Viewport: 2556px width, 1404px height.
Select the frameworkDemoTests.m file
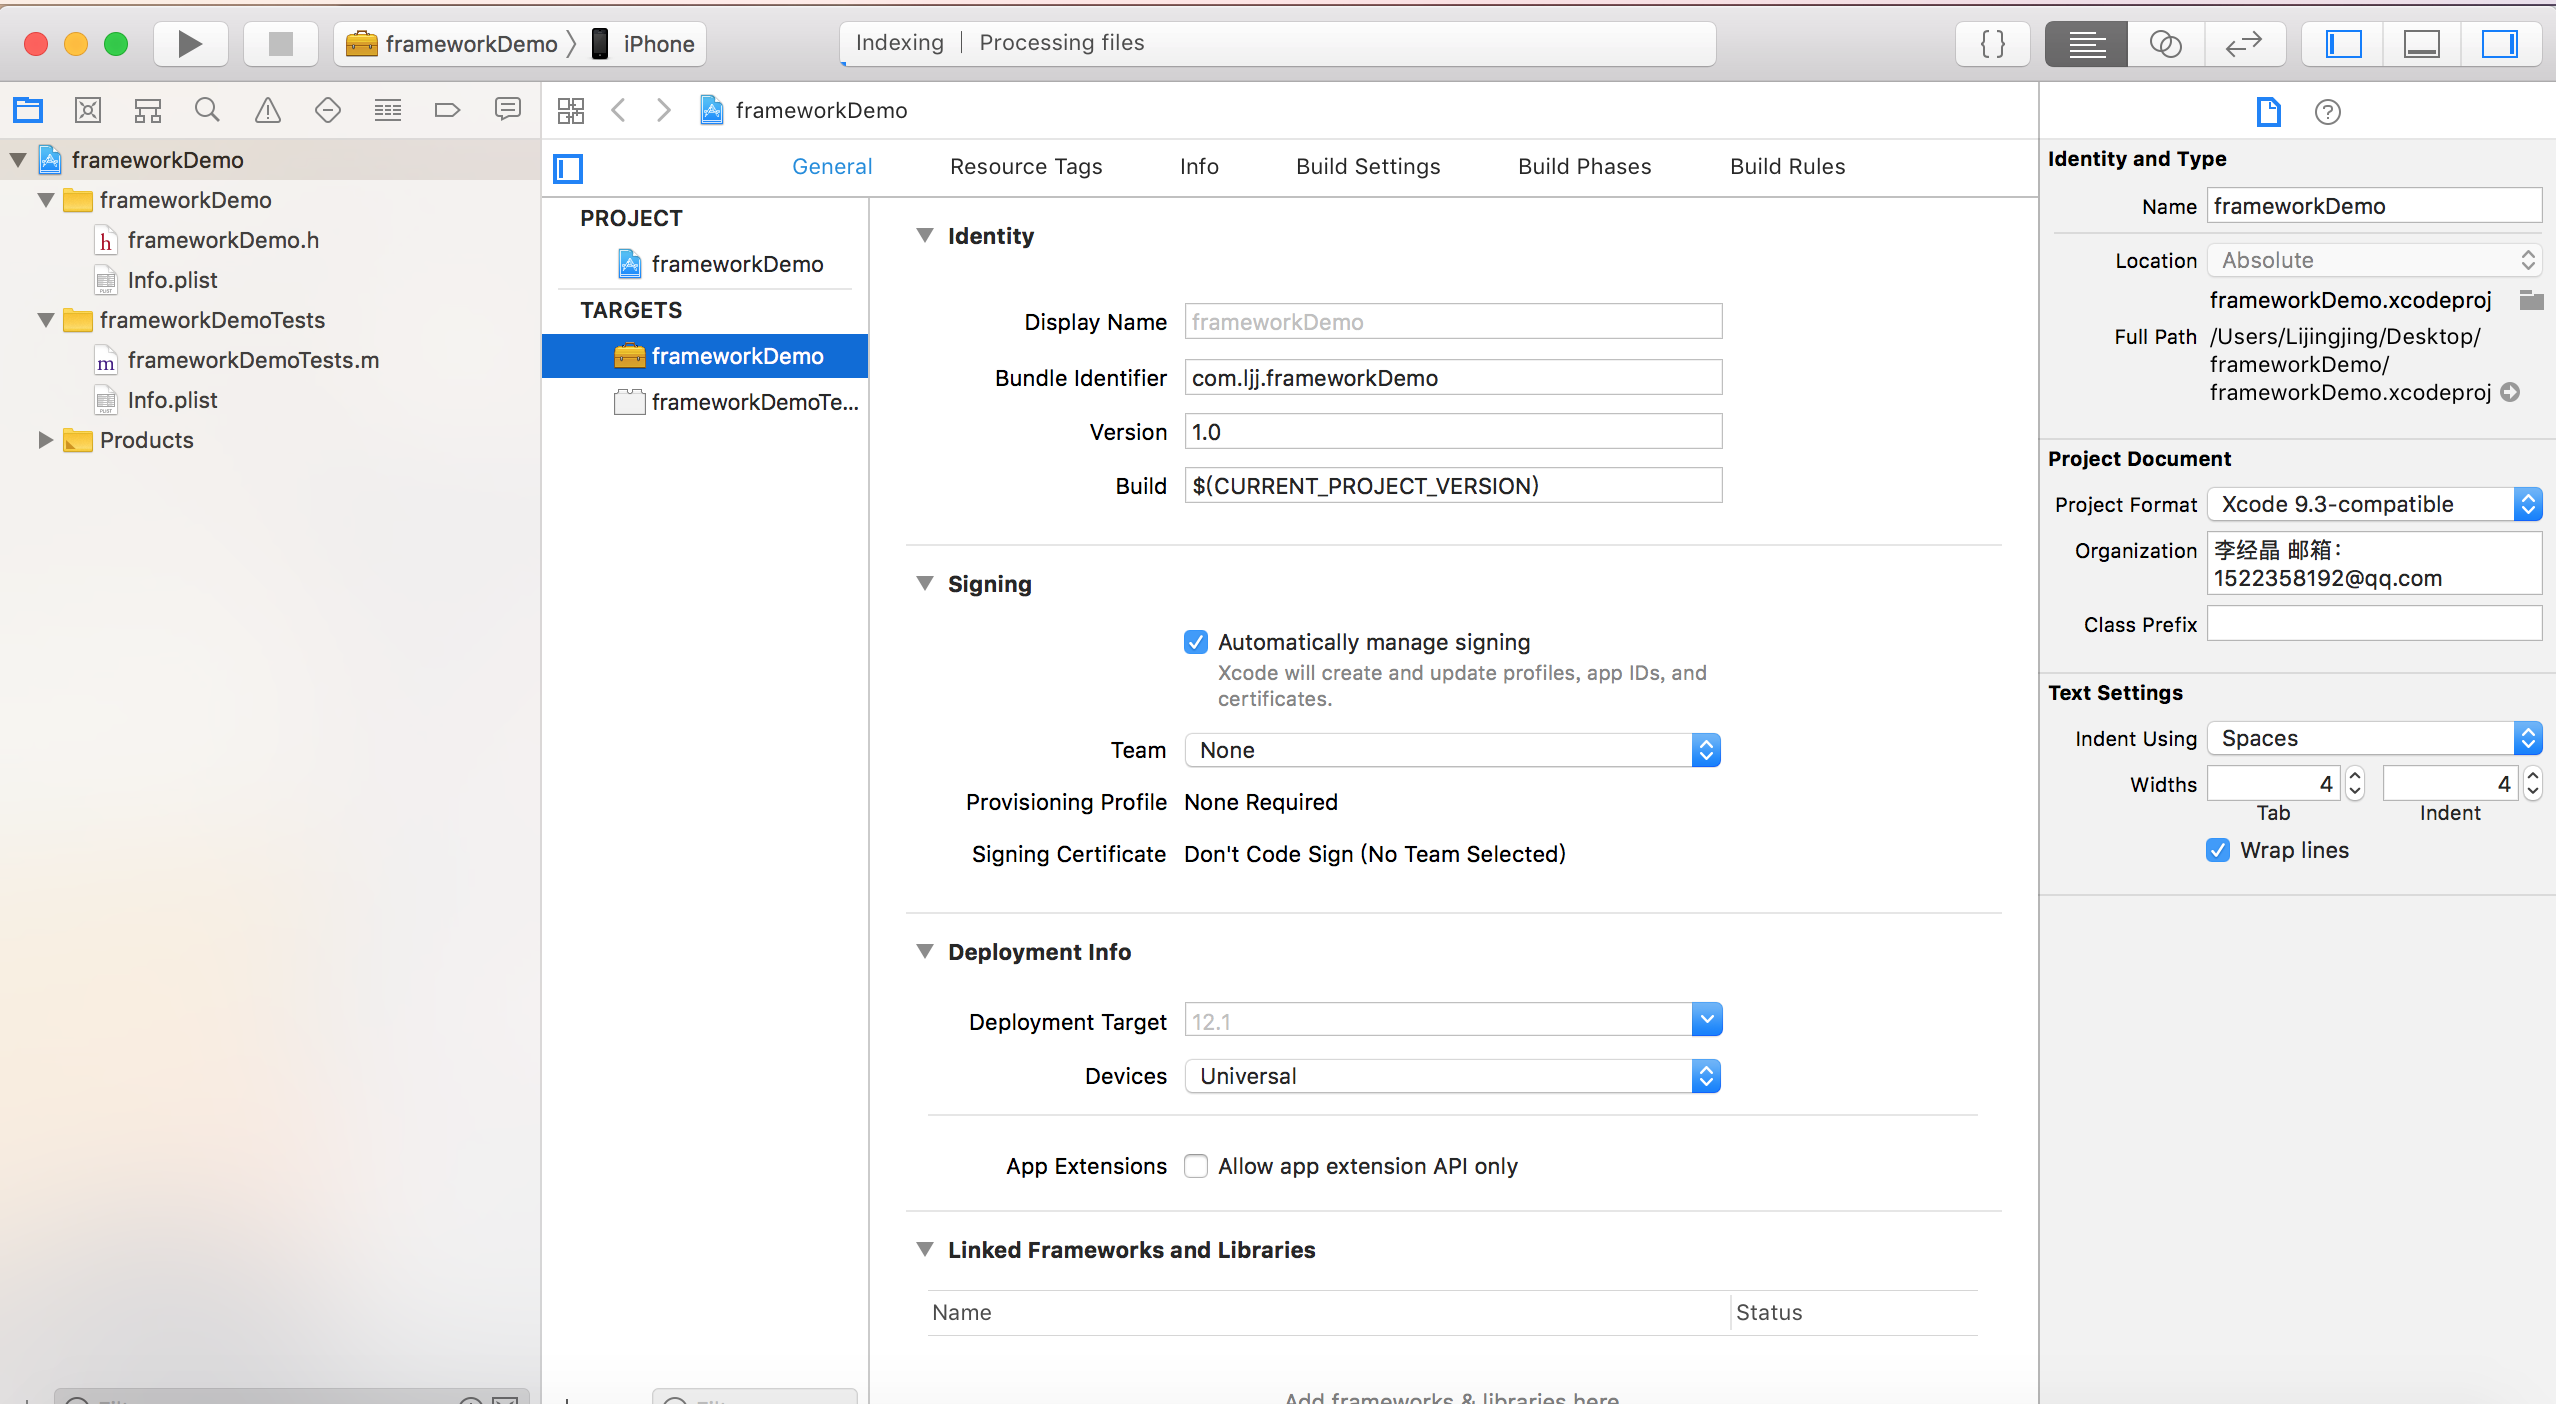point(253,360)
